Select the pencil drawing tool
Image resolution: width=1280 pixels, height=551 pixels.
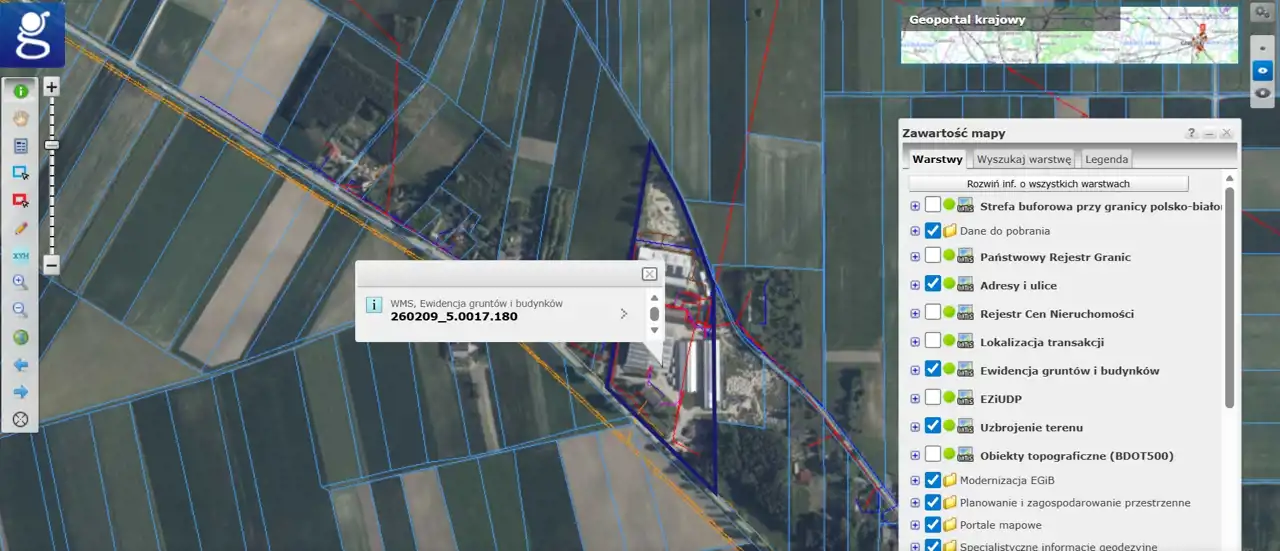[x=20, y=228]
